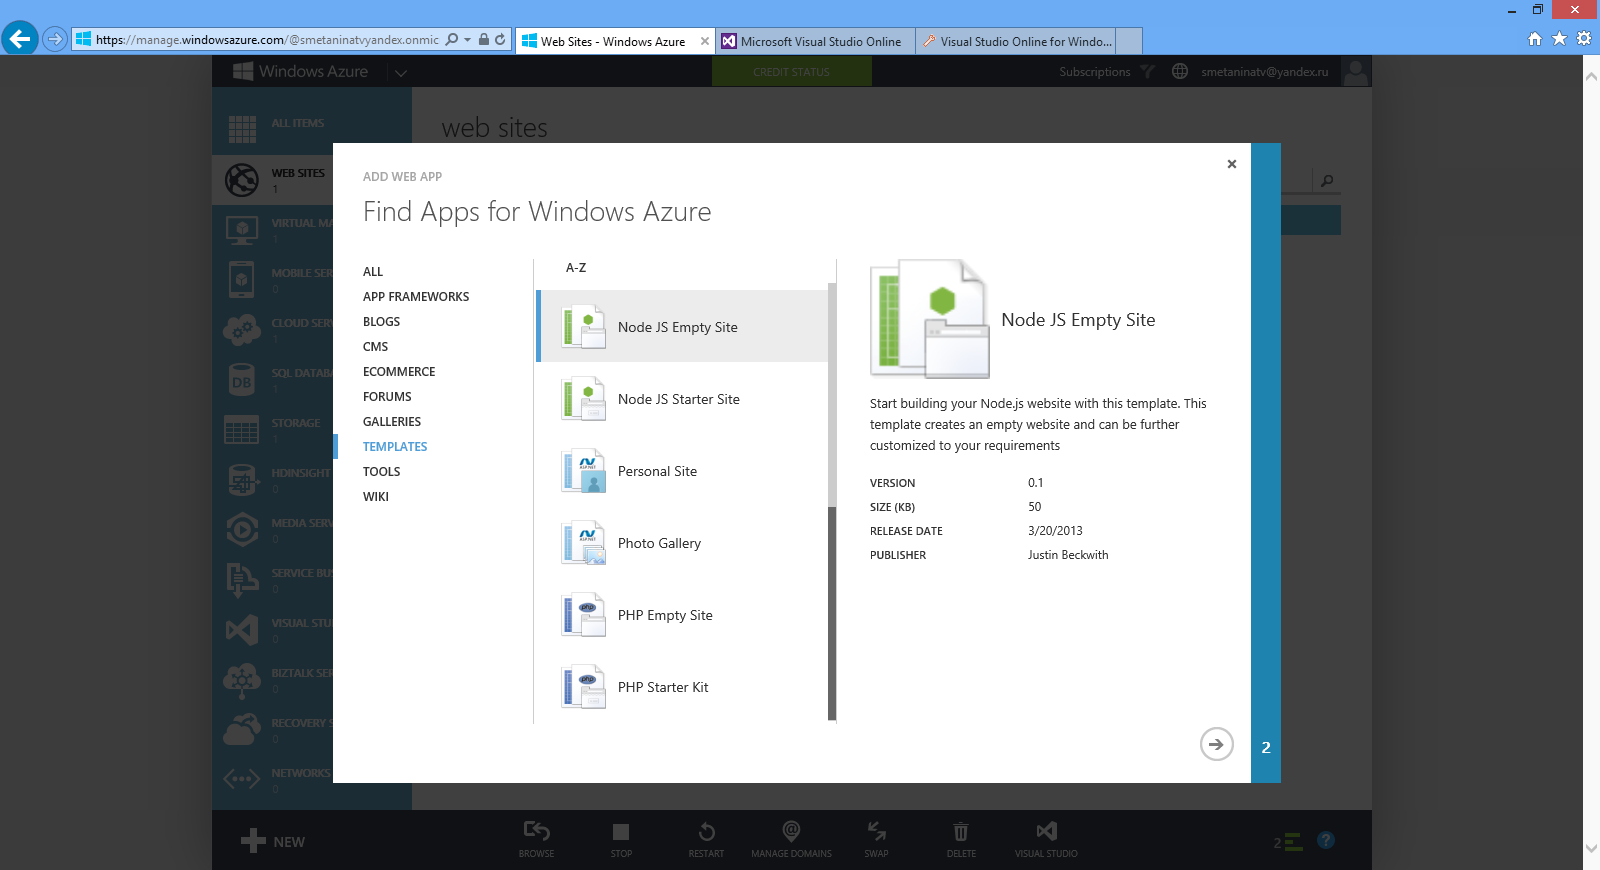Image resolution: width=1600 pixels, height=870 pixels.
Task: Filter by BLOGS category
Action: [381, 322]
